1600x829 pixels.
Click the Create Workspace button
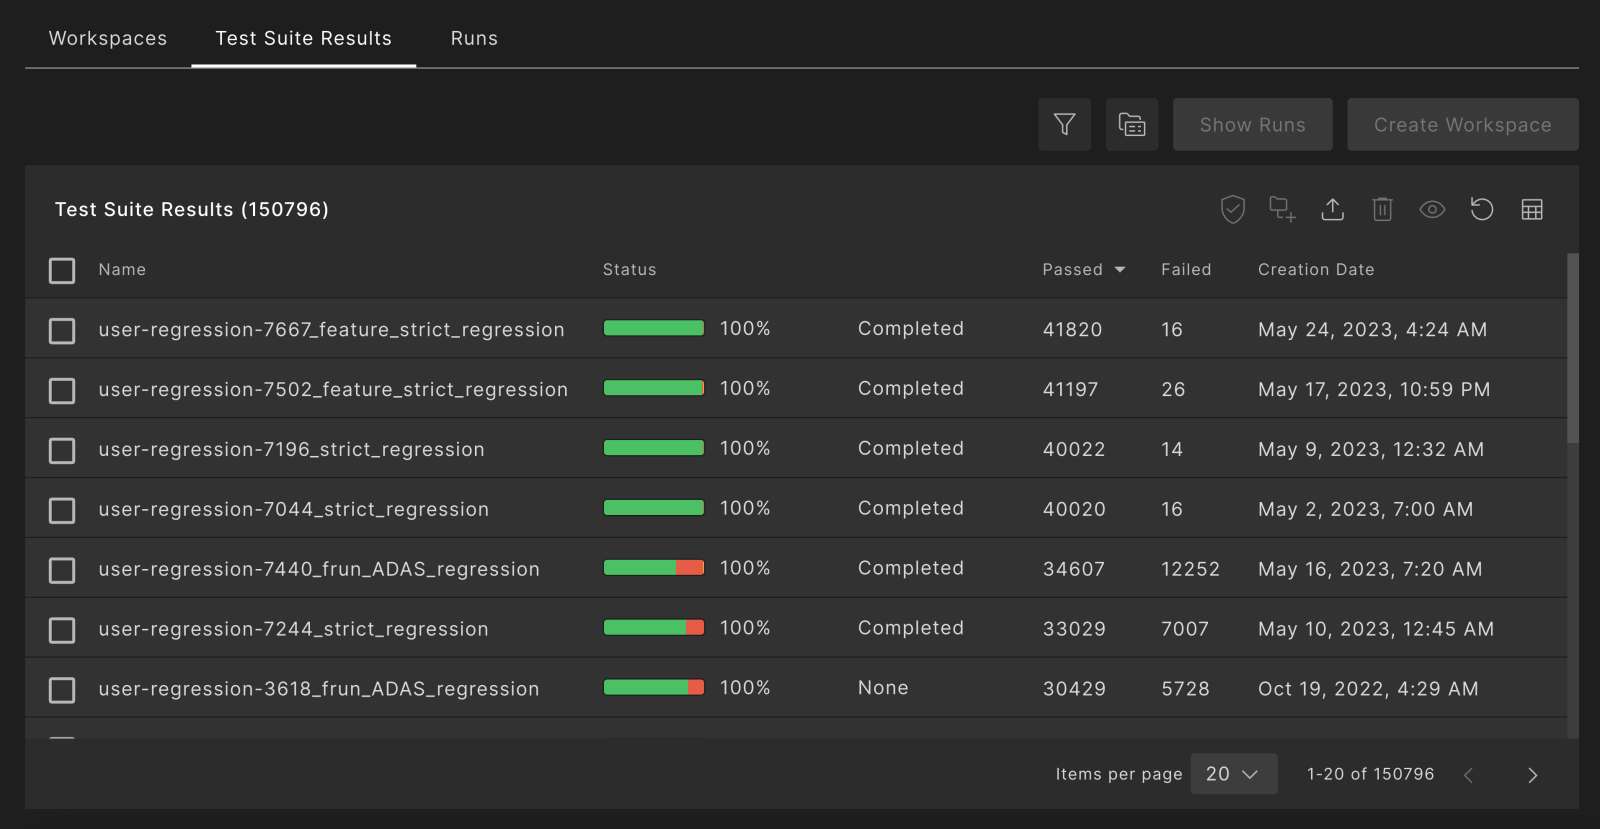(x=1462, y=125)
